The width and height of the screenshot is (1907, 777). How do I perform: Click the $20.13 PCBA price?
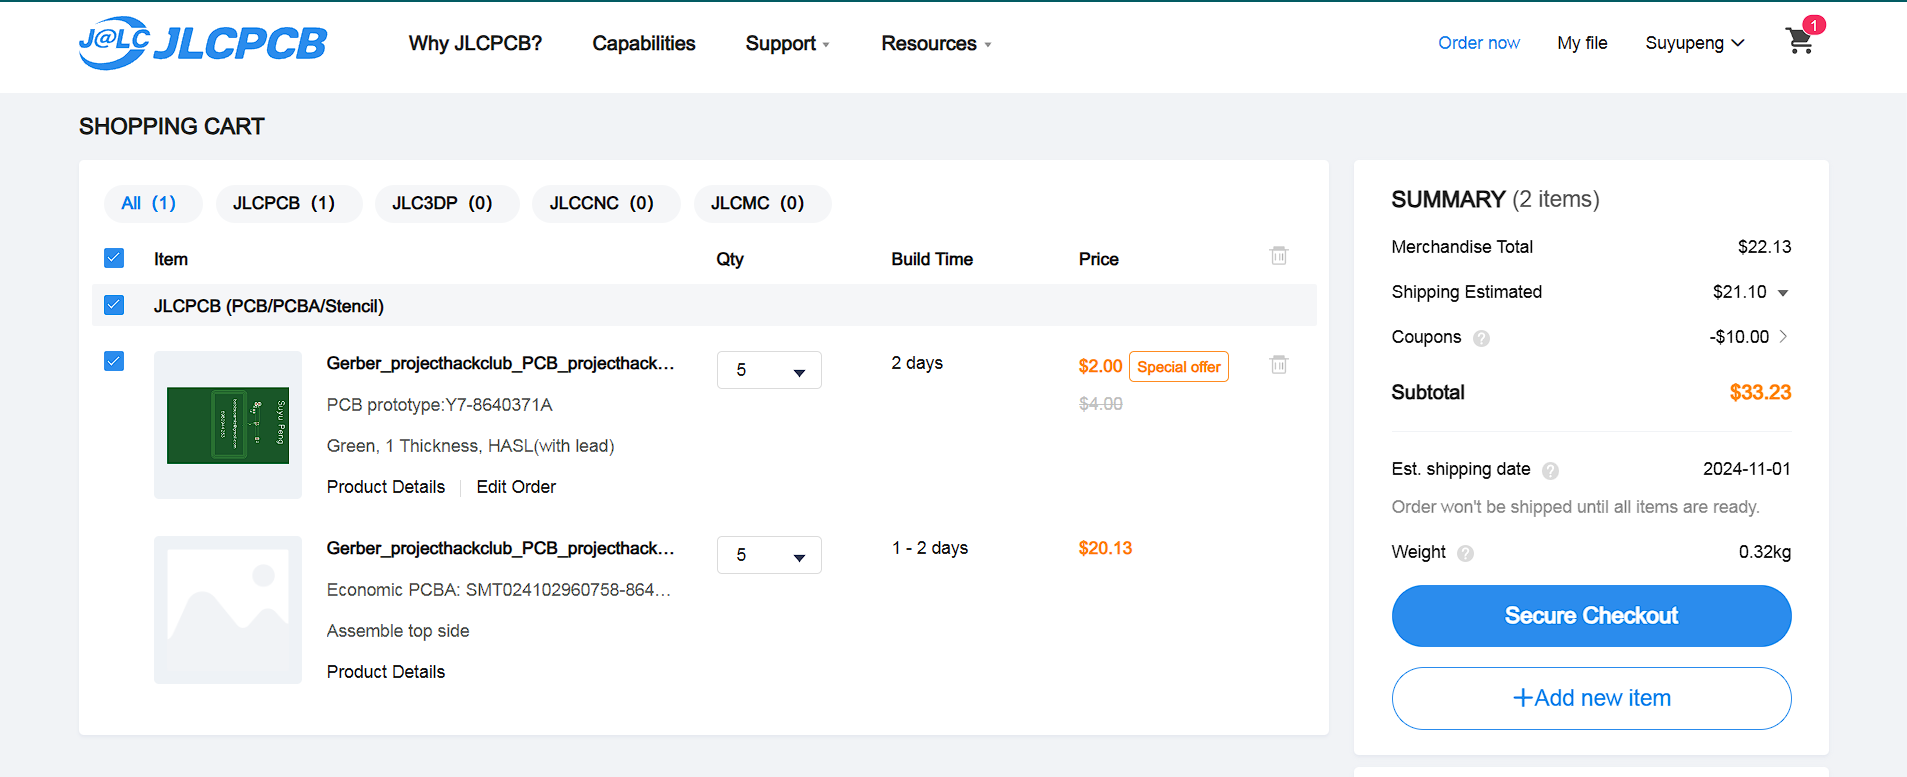(x=1105, y=548)
